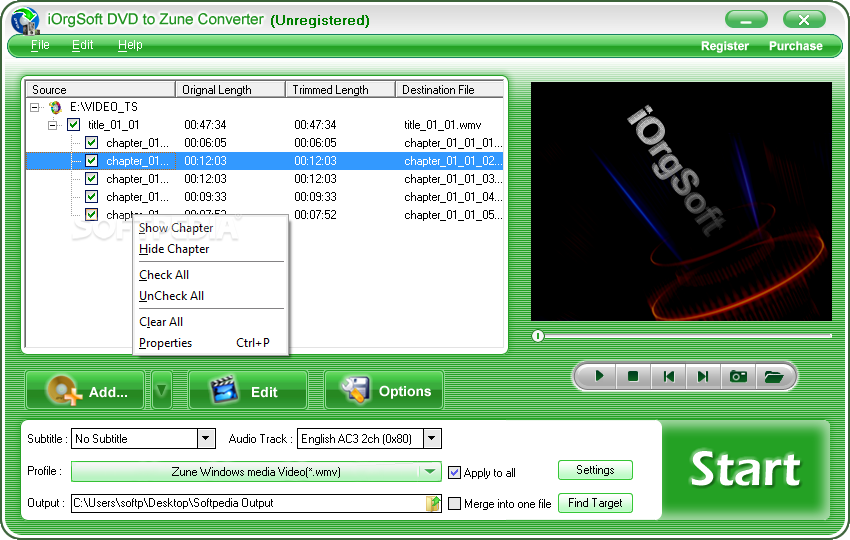Click the Trimmed Length column header
850x540 pixels.
(340, 89)
